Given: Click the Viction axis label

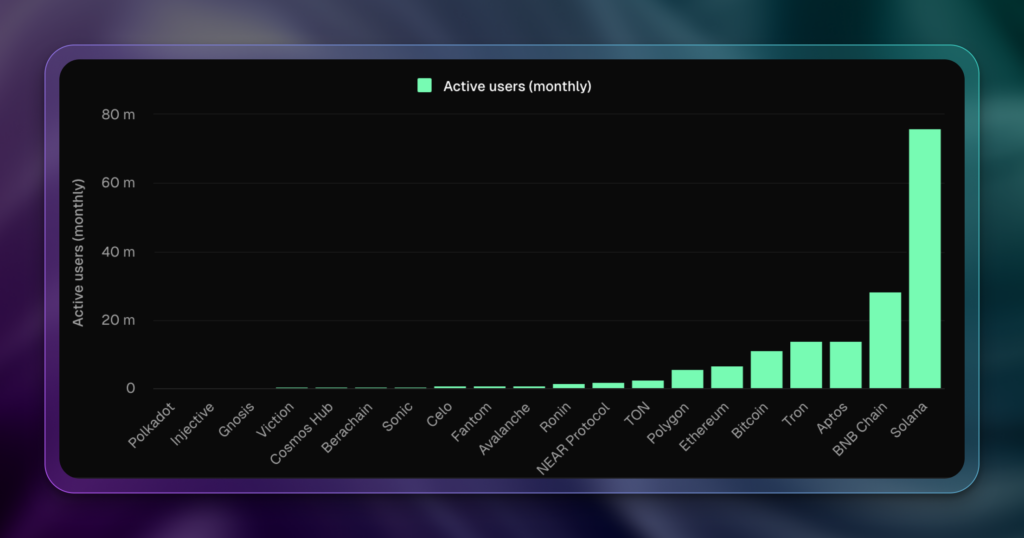Looking at the screenshot, I should [x=275, y=420].
